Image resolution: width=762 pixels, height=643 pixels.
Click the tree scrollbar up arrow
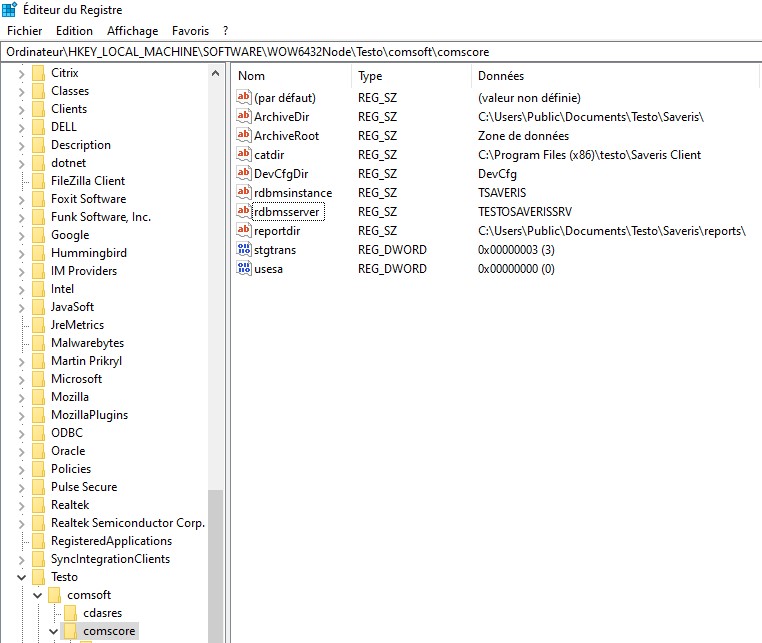click(x=216, y=73)
